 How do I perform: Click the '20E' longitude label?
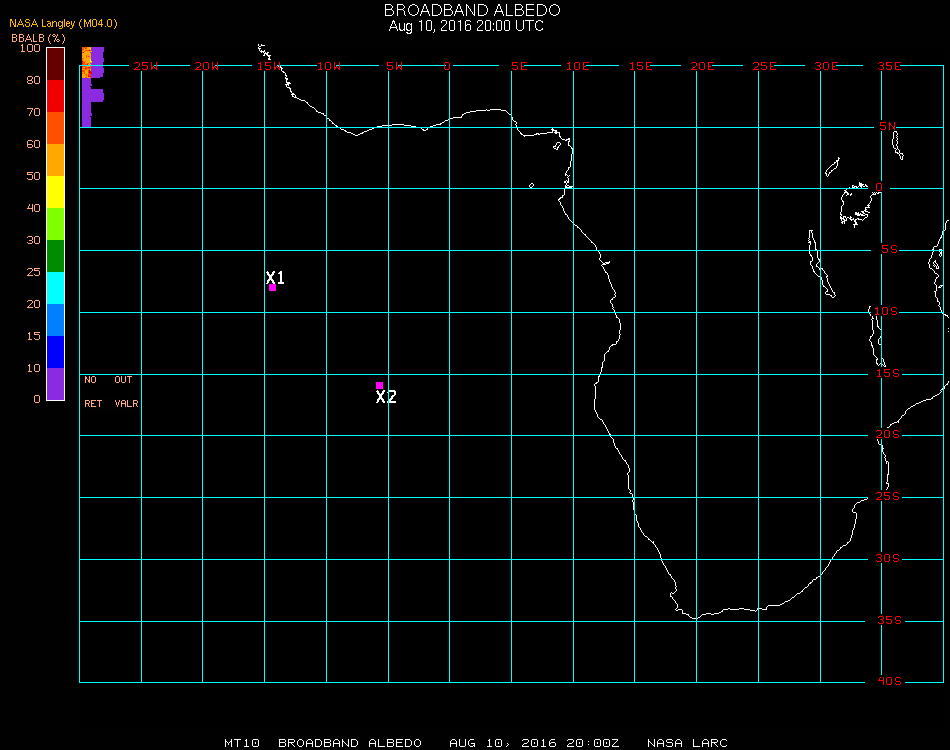(702, 66)
